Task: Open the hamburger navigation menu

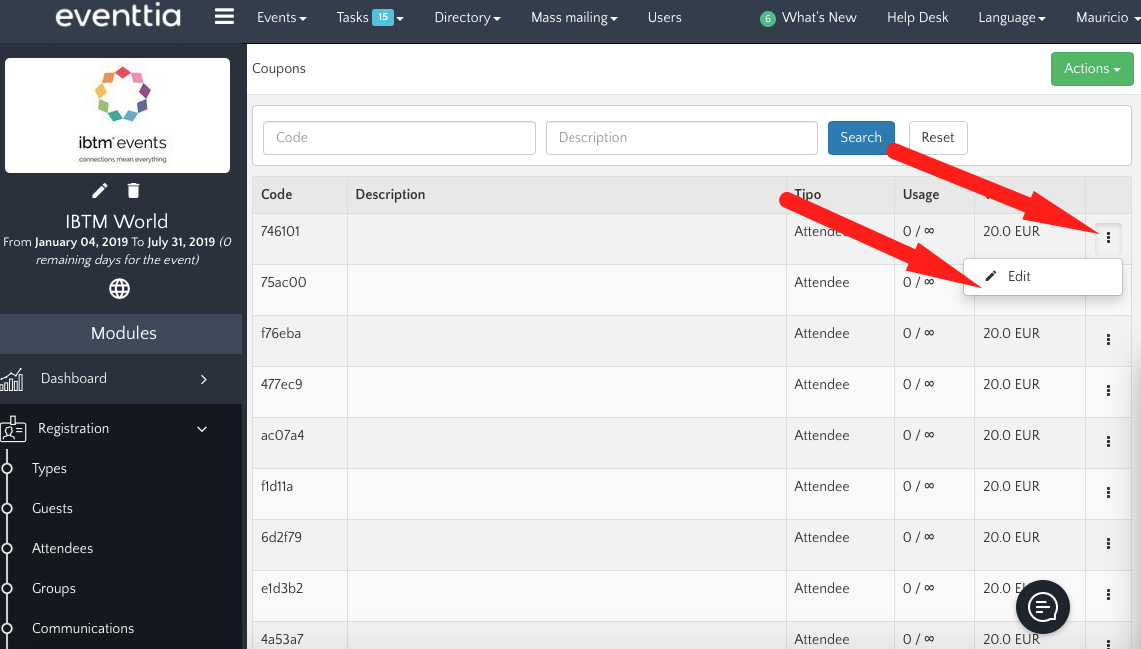Action: point(224,16)
